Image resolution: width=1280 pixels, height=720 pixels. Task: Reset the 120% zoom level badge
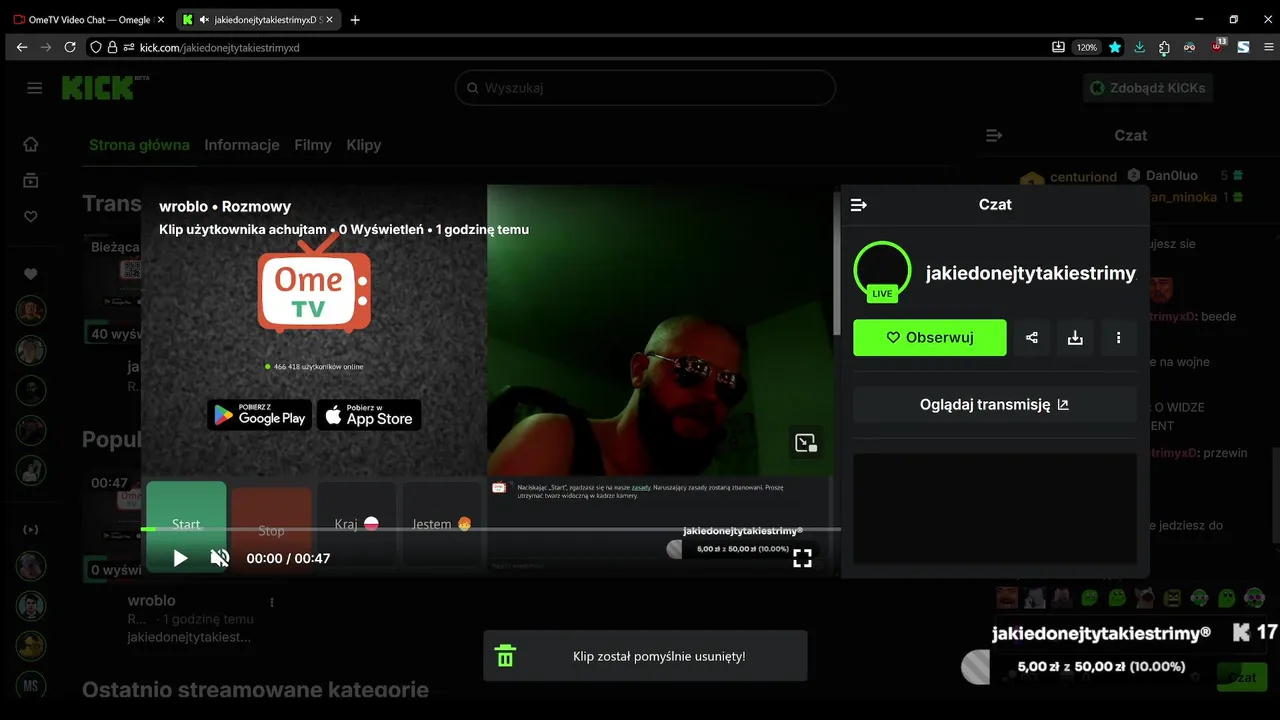pyautogui.click(x=1086, y=47)
